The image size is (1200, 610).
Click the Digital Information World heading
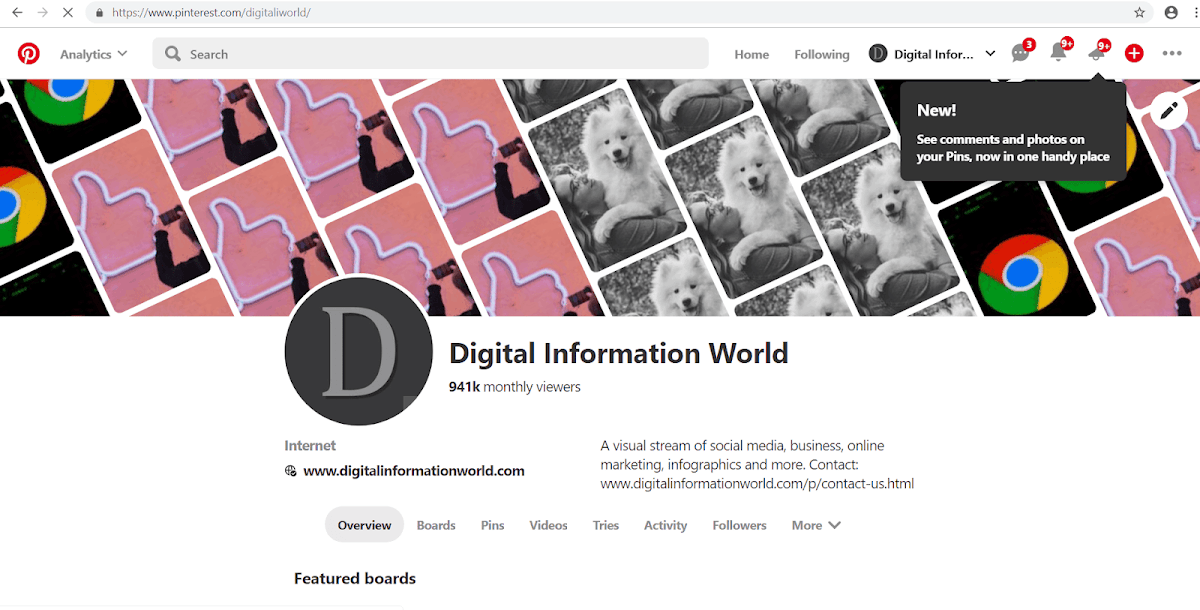click(x=619, y=353)
